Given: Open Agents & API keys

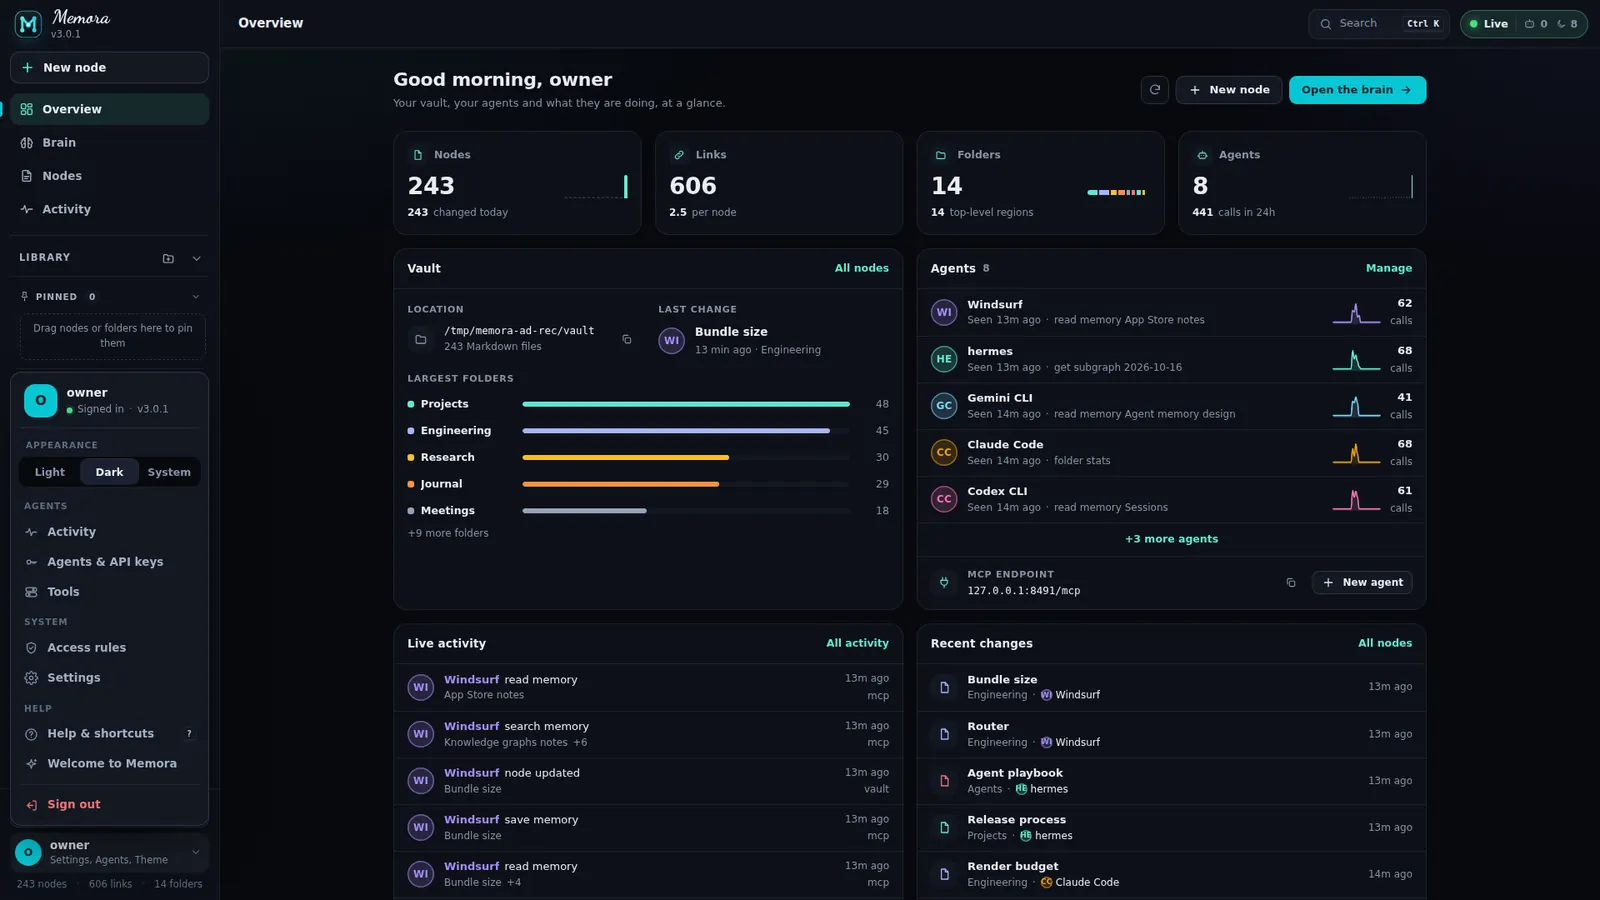Looking at the screenshot, I should click(x=110, y=562).
